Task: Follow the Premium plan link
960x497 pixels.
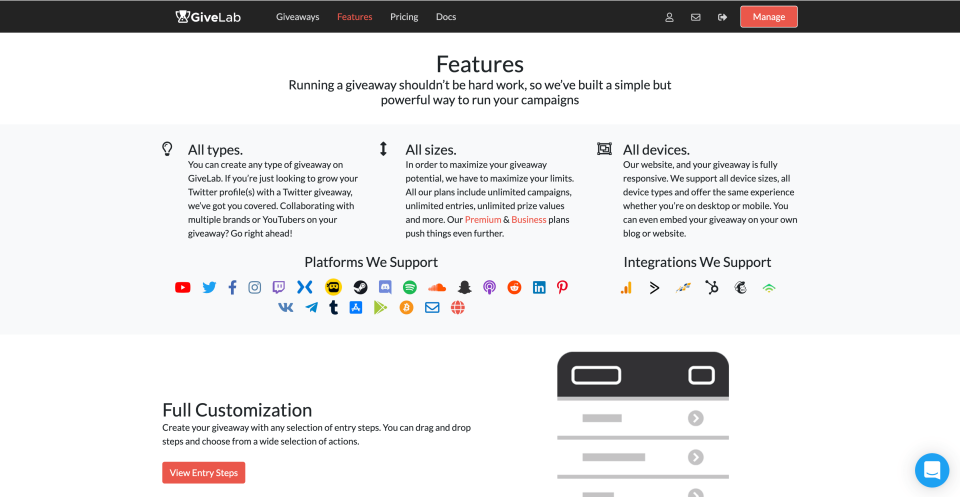Action: 483,220
